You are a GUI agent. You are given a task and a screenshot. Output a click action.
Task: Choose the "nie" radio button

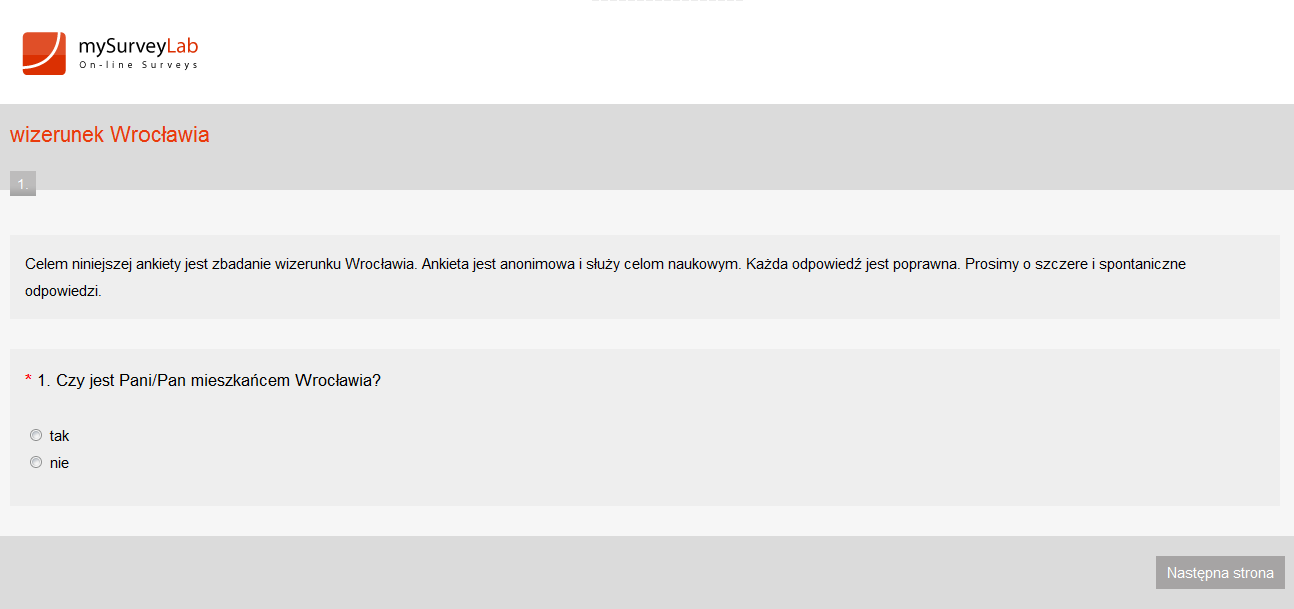pos(36,462)
